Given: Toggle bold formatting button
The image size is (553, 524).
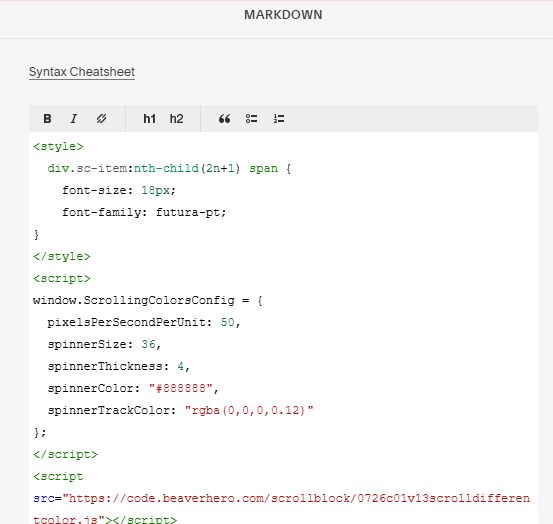Looking at the screenshot, I should tap(47, 118).
